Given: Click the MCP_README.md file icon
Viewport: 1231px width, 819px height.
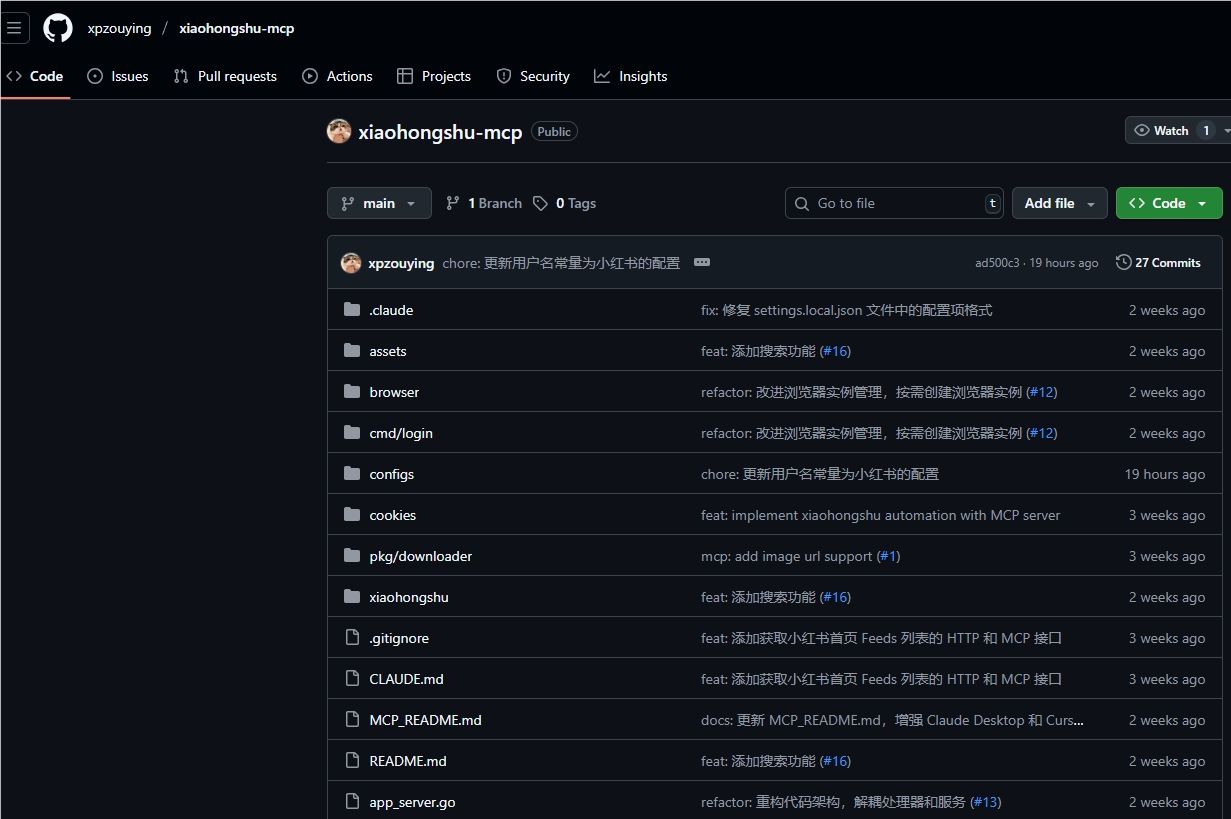Looking at the screenshot, I should coord(352,720).
